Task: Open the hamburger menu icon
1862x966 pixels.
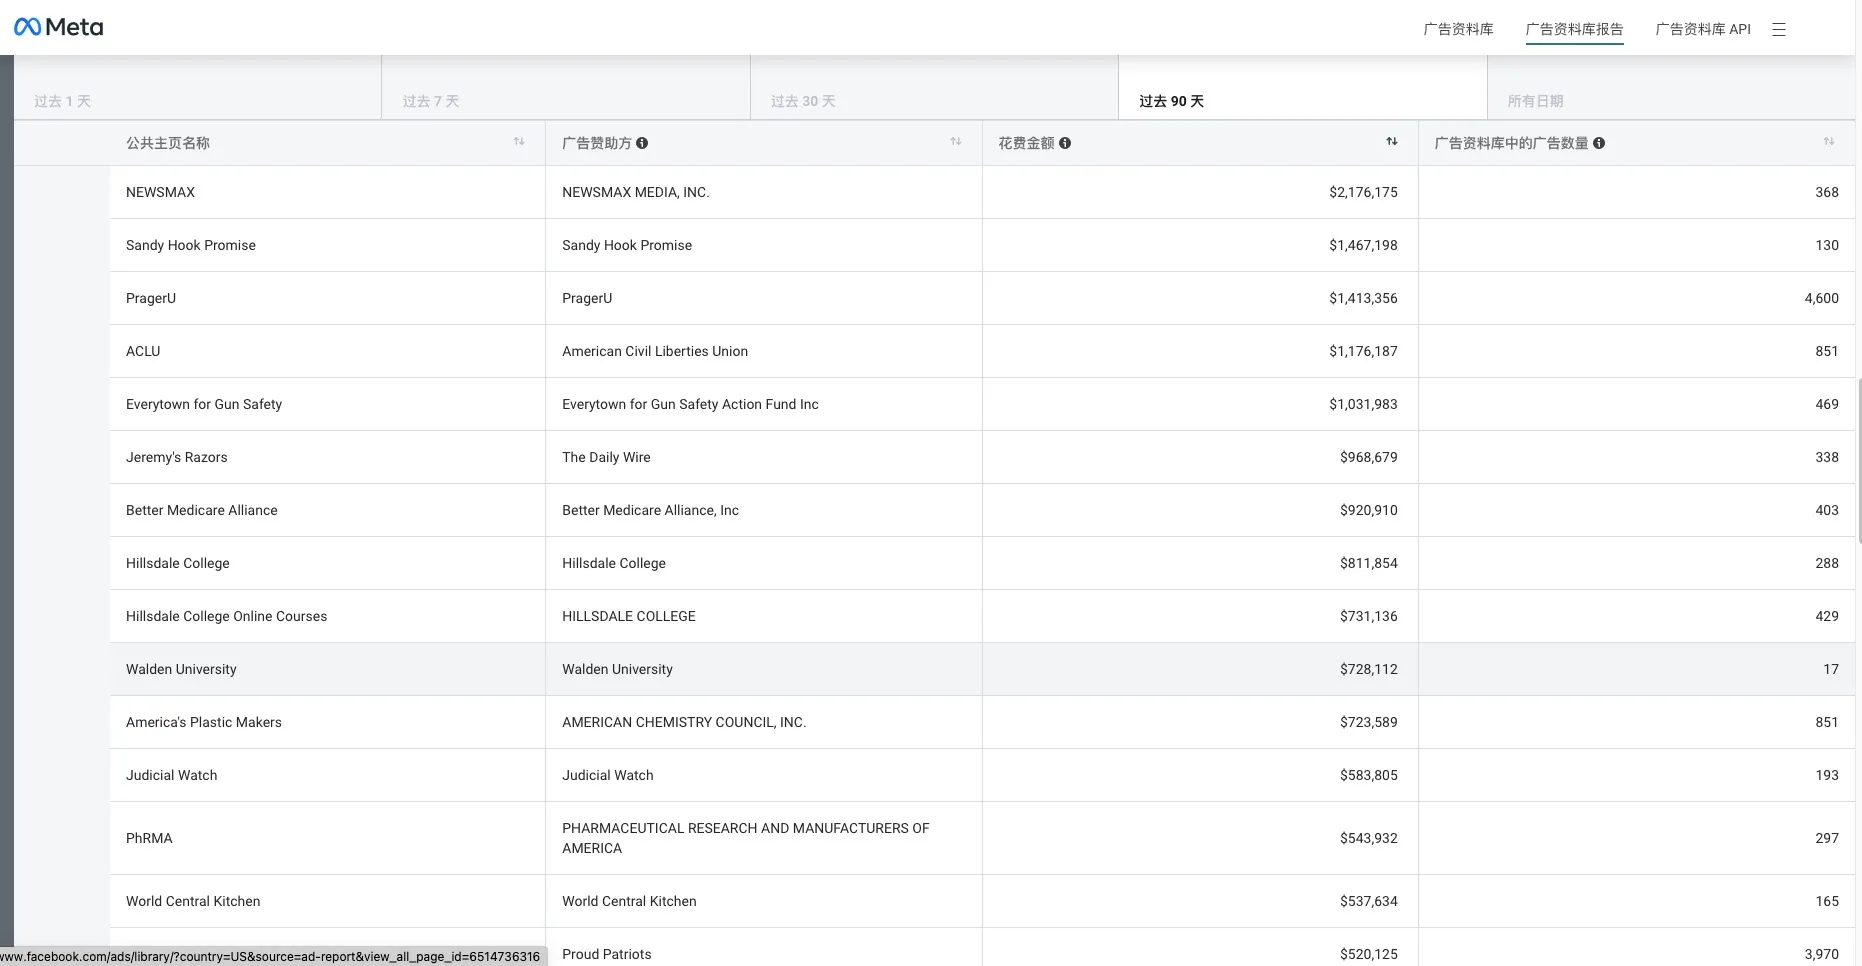Action: [x=1778, y=30]
